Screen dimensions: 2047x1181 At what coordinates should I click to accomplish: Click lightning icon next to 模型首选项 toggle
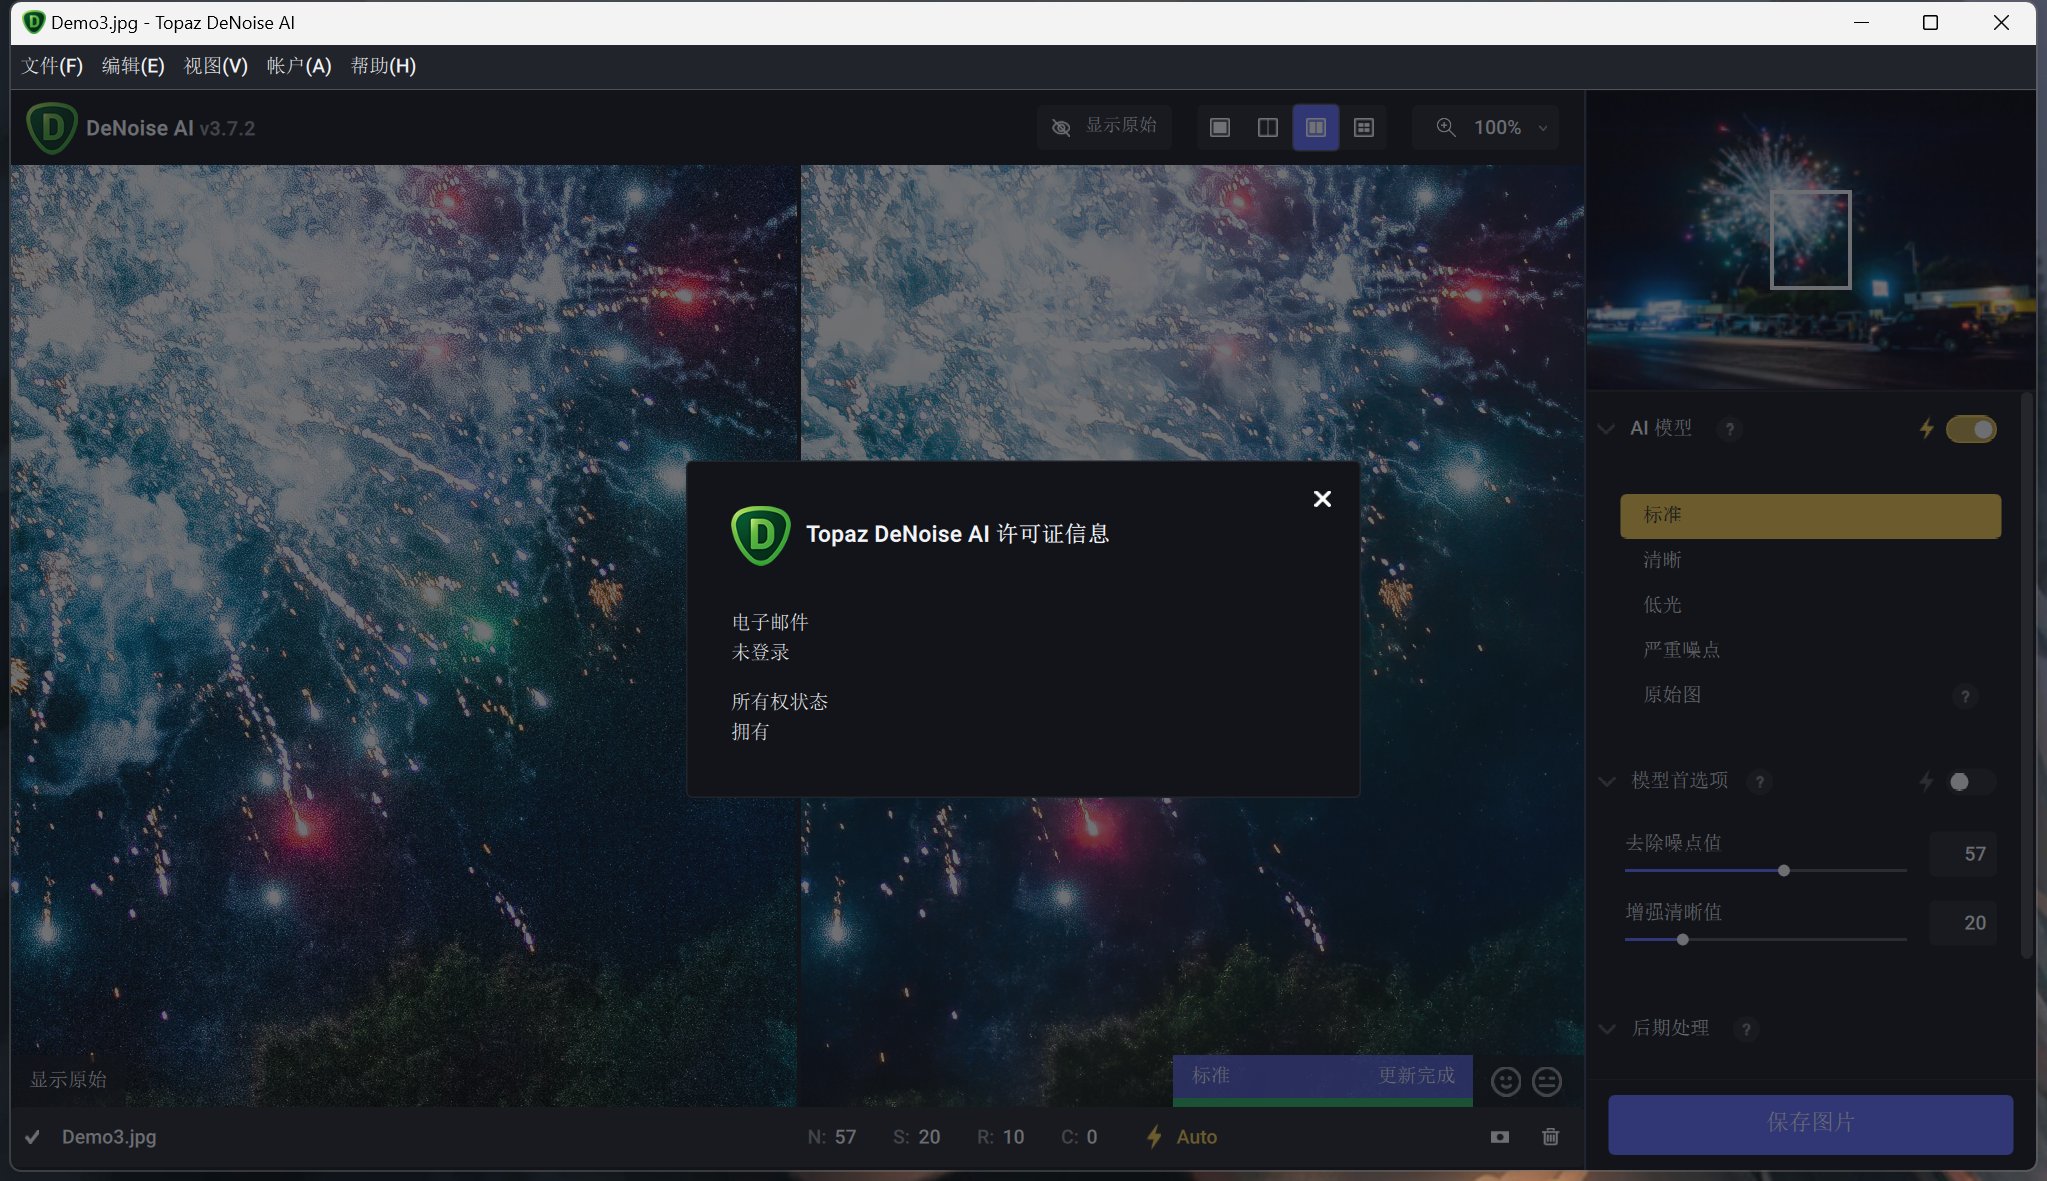(1926, 781)
